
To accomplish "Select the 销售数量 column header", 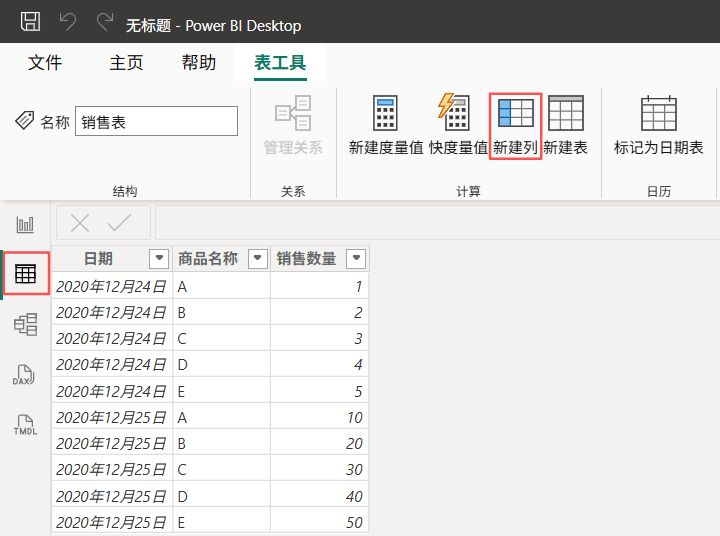I will (320, 259).
